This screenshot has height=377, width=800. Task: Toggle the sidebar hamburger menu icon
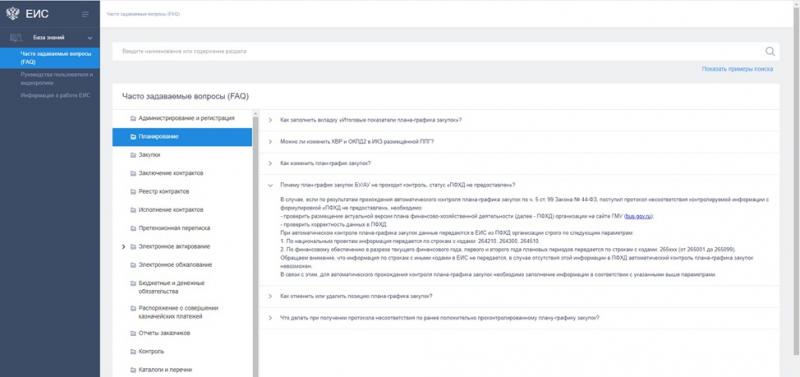coord(85,14)
